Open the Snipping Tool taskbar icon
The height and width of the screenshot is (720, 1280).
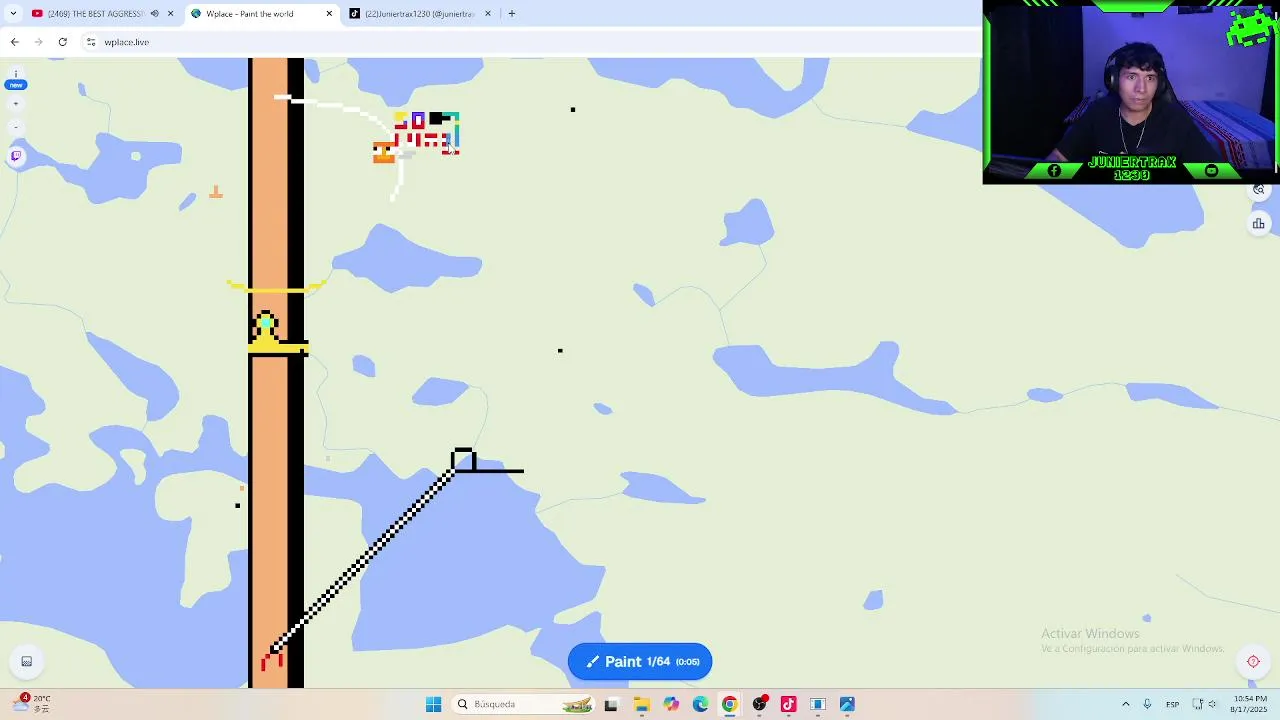pyautogui.click(x=817, y=704)
